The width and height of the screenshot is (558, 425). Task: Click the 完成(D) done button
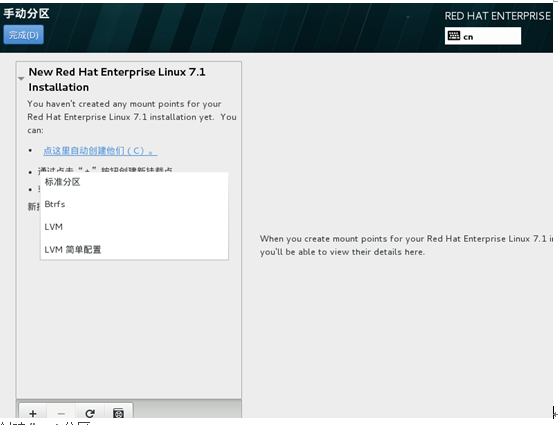[23, 35]
